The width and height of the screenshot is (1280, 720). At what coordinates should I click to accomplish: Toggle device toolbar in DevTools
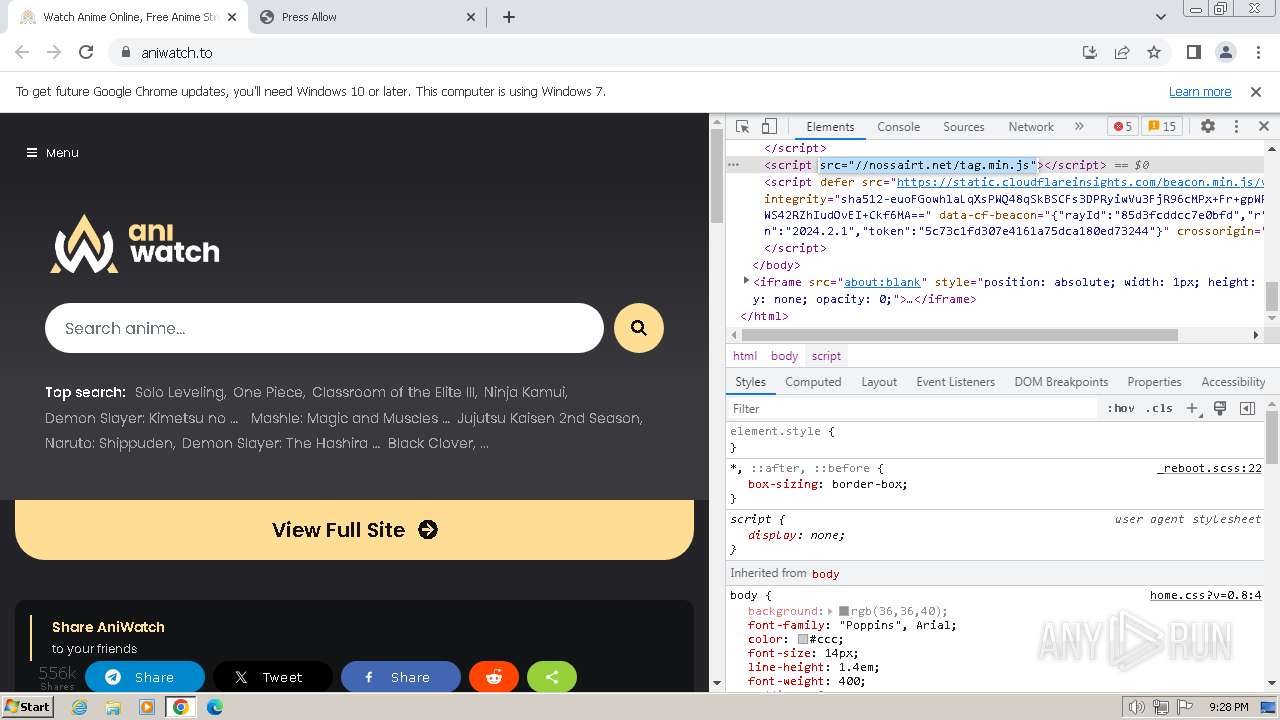point(769,127)
